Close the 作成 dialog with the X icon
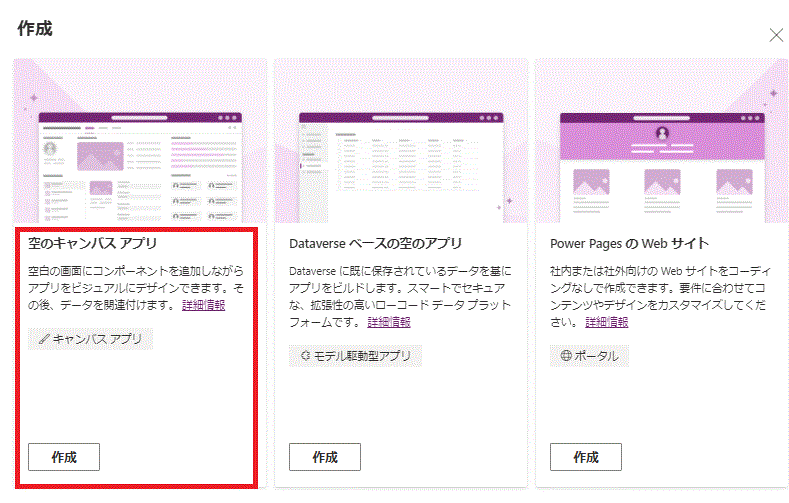This screenshot has width=789, height=503. tap(775, 35)
